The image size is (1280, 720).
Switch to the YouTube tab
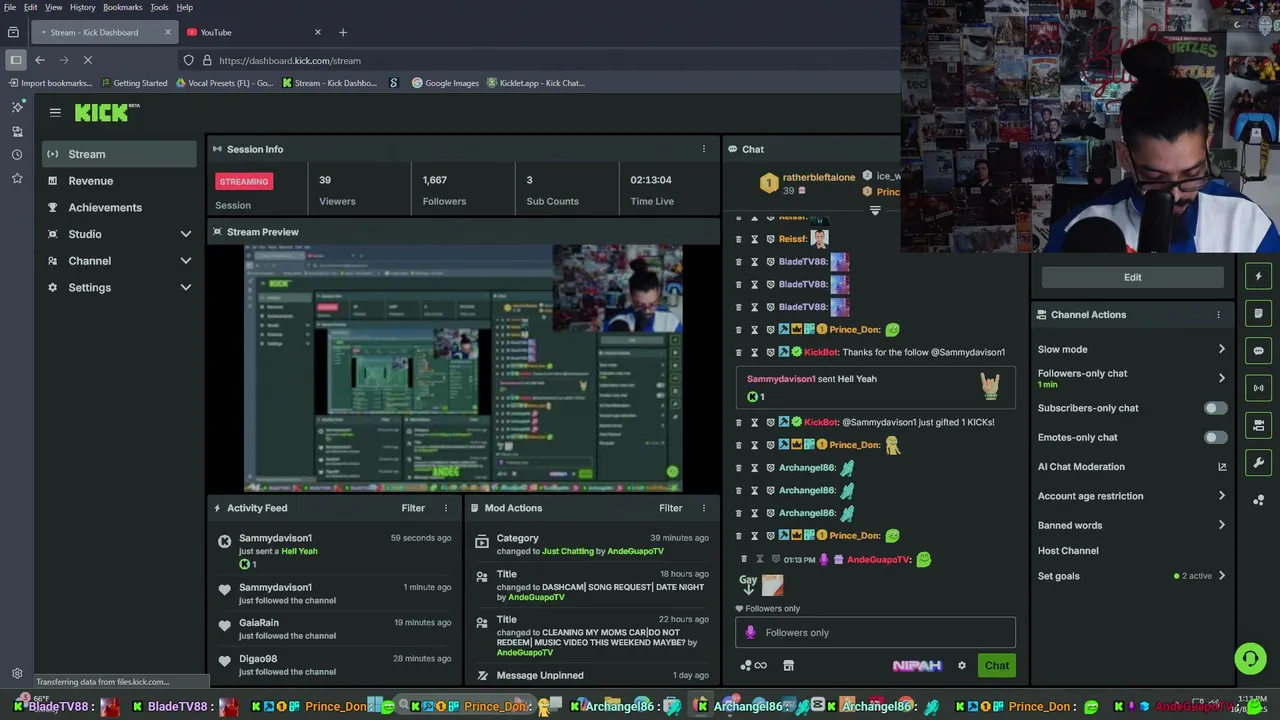[255, 32]
